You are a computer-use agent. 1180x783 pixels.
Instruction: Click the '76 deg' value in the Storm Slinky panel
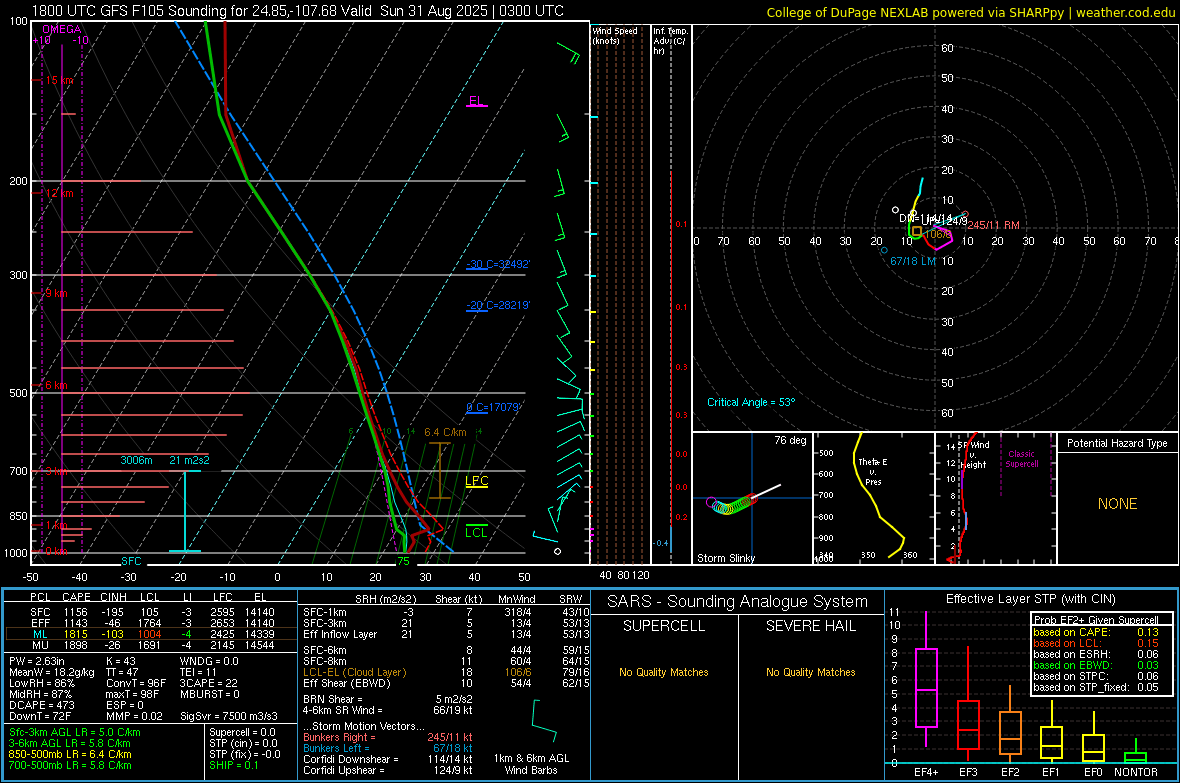pos(790,440)
